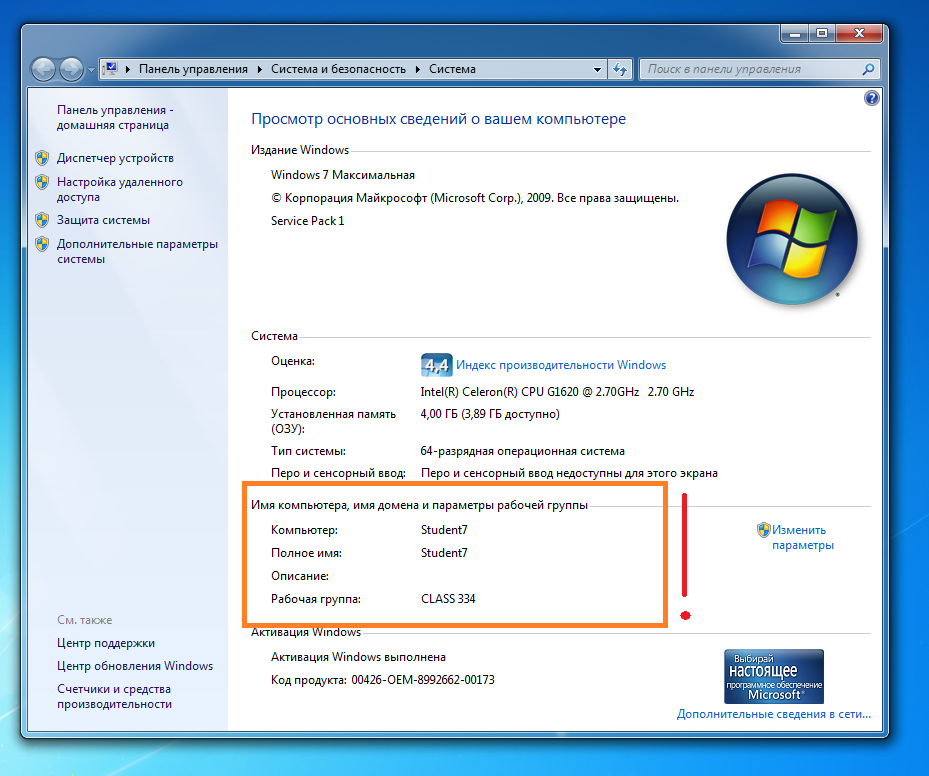Click inside the control panel search field
This screenshot has width=929, height=776.
click(x=755, y=69)
